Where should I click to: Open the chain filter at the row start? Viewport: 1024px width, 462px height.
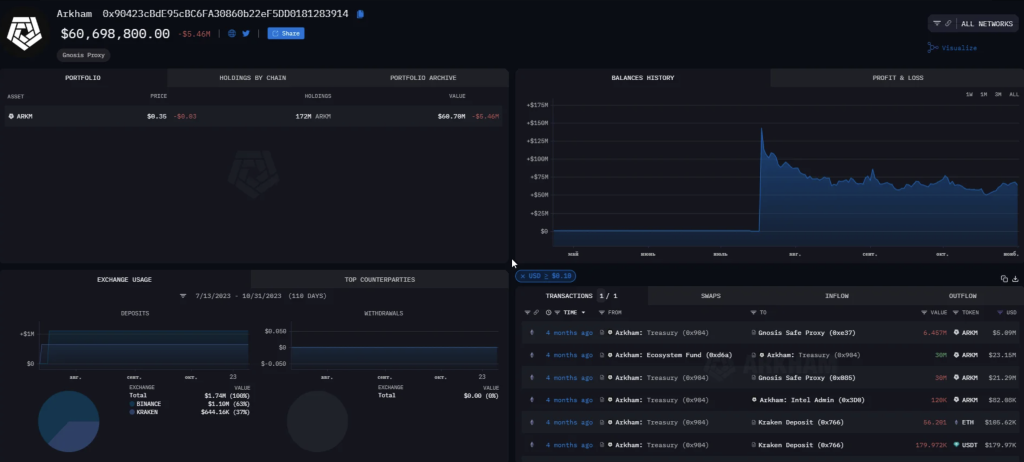528,313
